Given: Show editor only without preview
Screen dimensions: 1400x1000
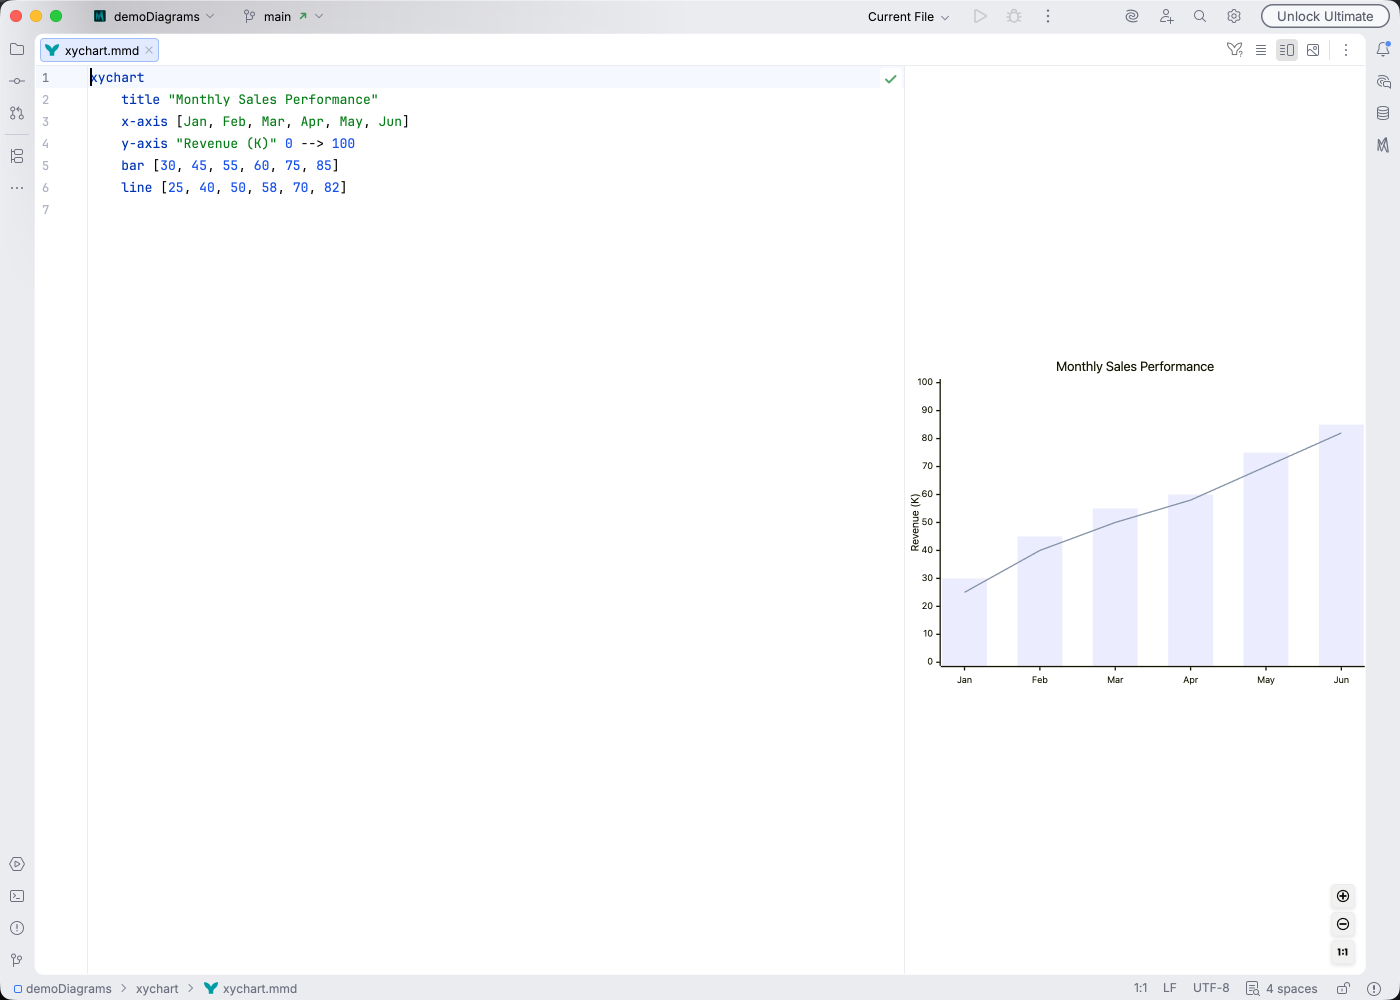Looking at the screenshot, I should [x=1261, y=49].
